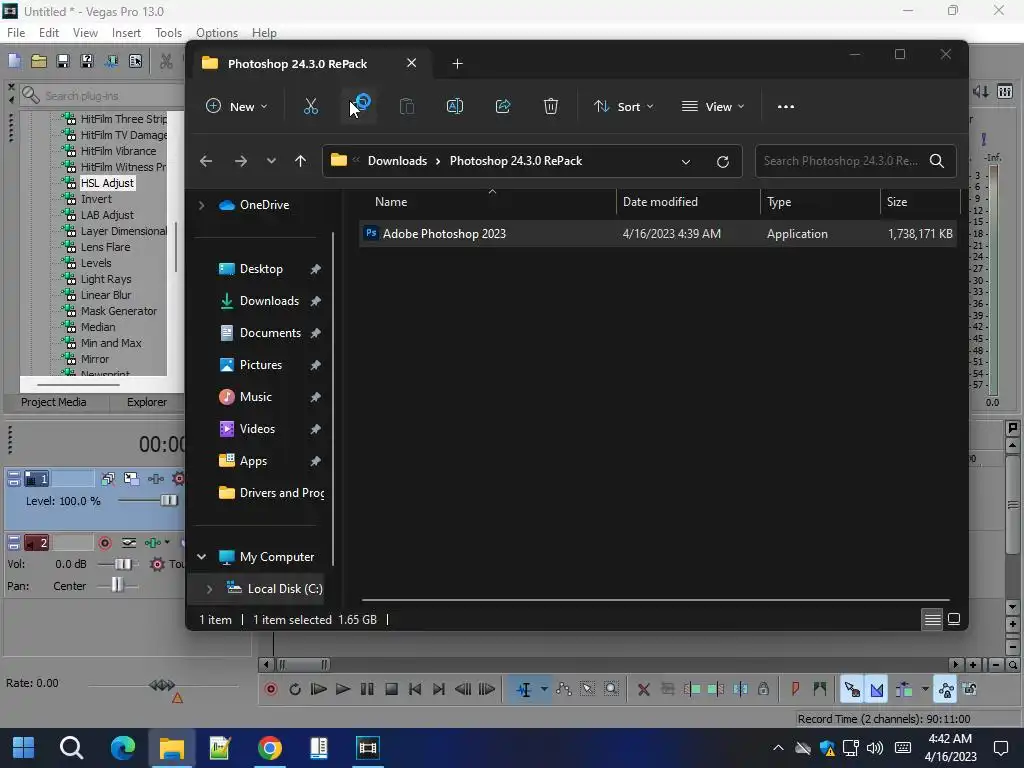Open the Vegas Pro Options menu
The image size is (1024, 768).
217,33
